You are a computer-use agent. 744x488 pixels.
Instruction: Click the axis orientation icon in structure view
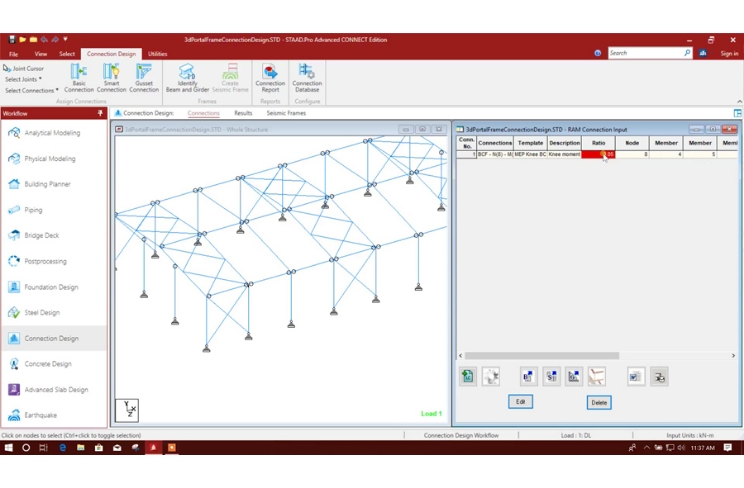coord(127,410)
